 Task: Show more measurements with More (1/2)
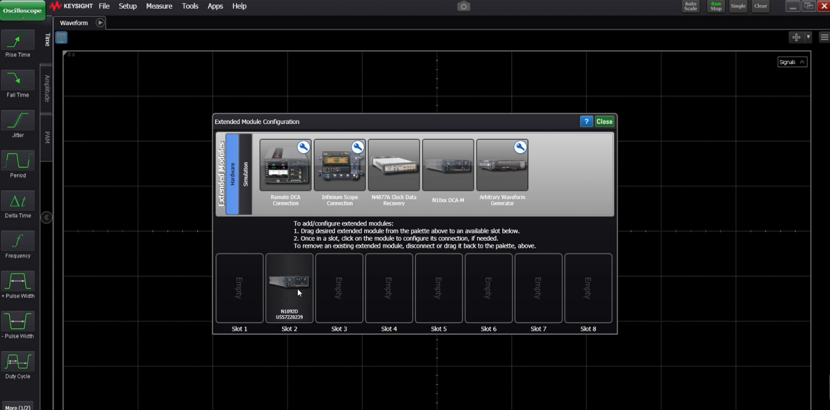click(x=17, y=406)
